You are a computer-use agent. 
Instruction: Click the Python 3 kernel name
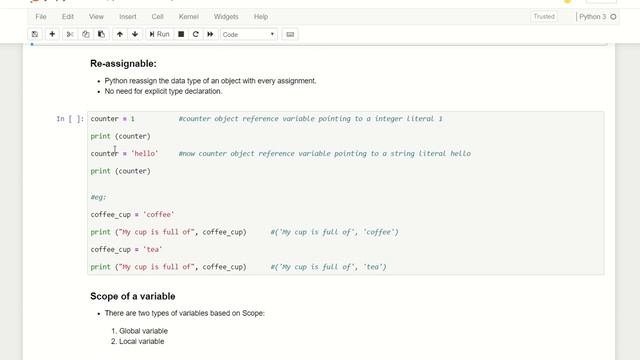pos(593,17)
